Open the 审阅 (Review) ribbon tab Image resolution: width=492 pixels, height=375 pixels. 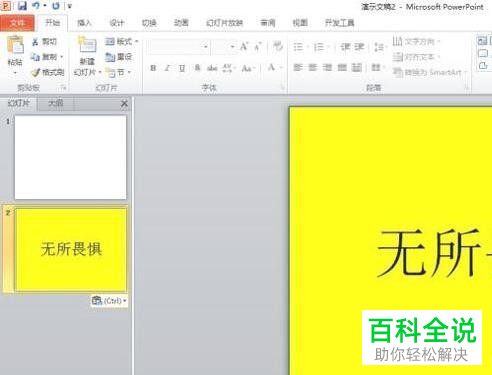click(x=268, y=23)
